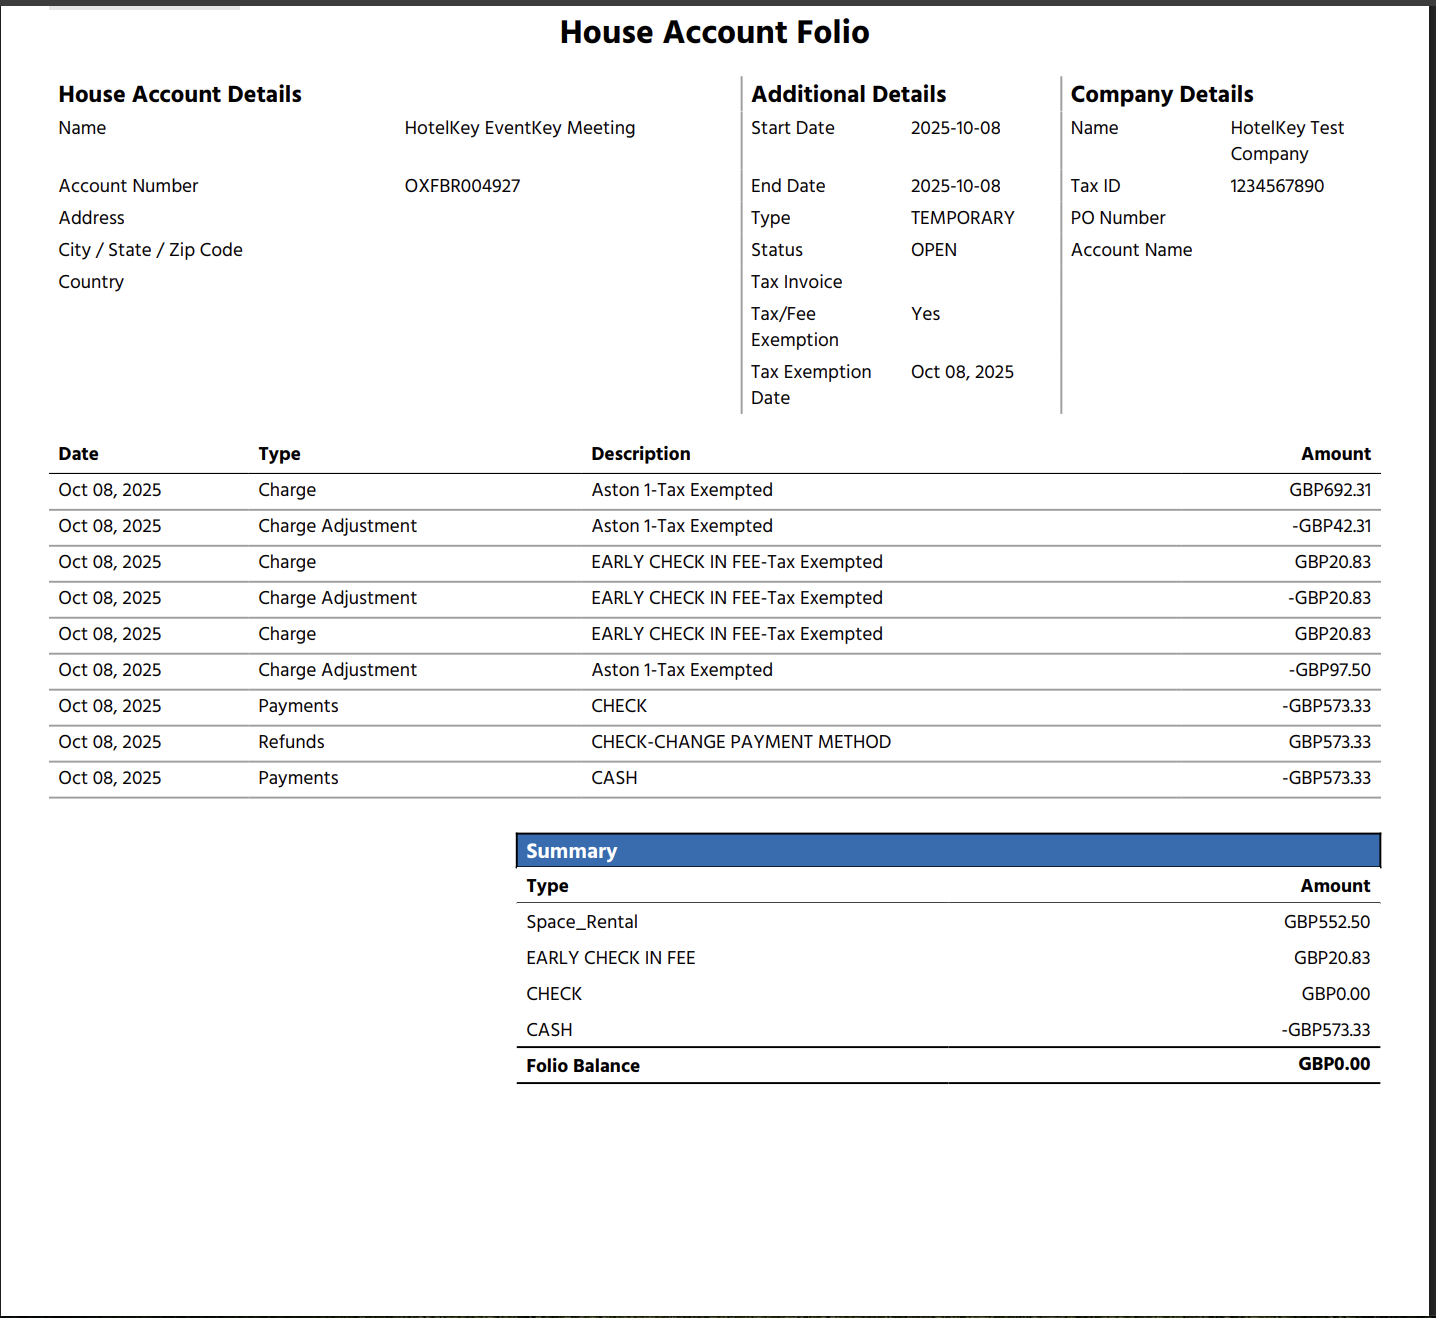Click the TEMPORARY type value
This screenshot has height=1318, width=1436.
click(962, 218)
